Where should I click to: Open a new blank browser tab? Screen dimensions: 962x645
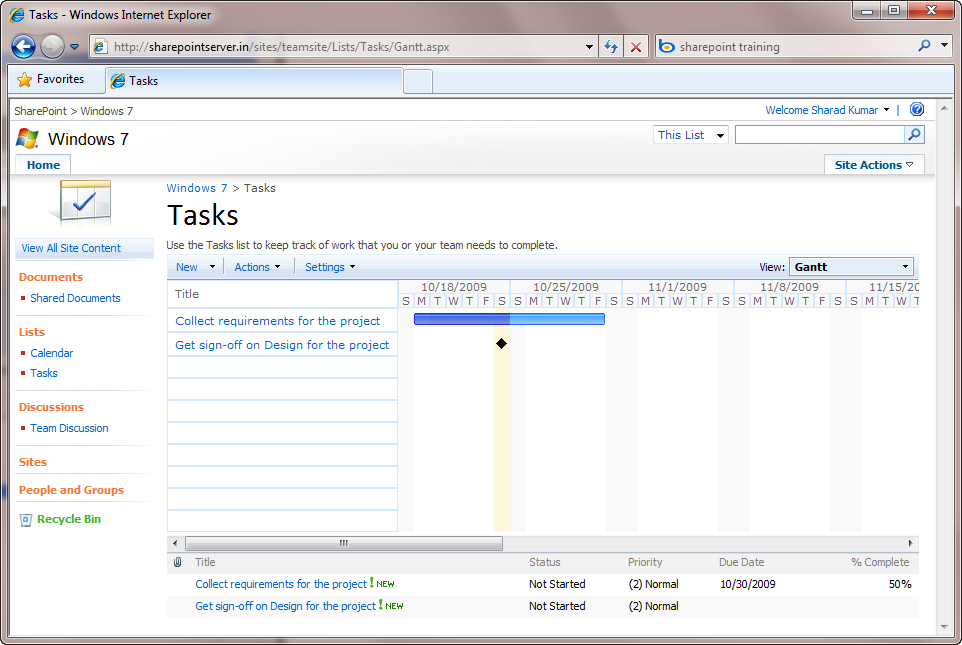tap(418, 82)
